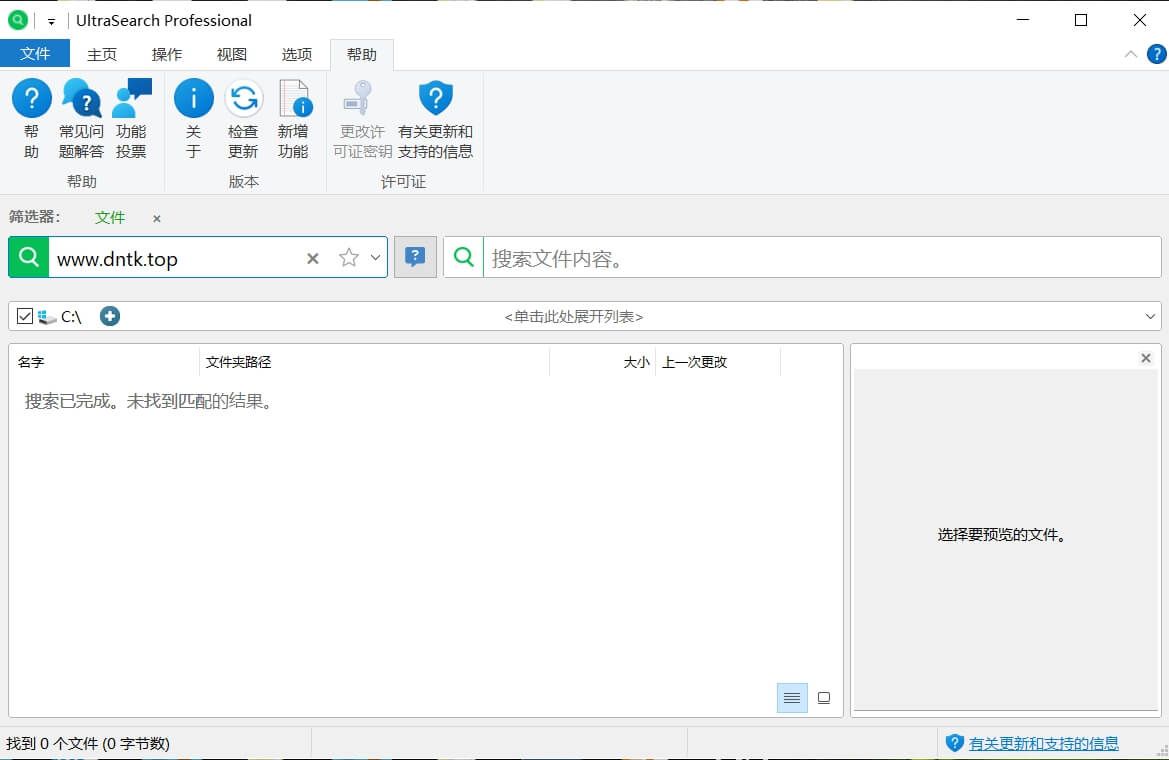Open 常见问题解答 FAQ icon

(81, 98)
